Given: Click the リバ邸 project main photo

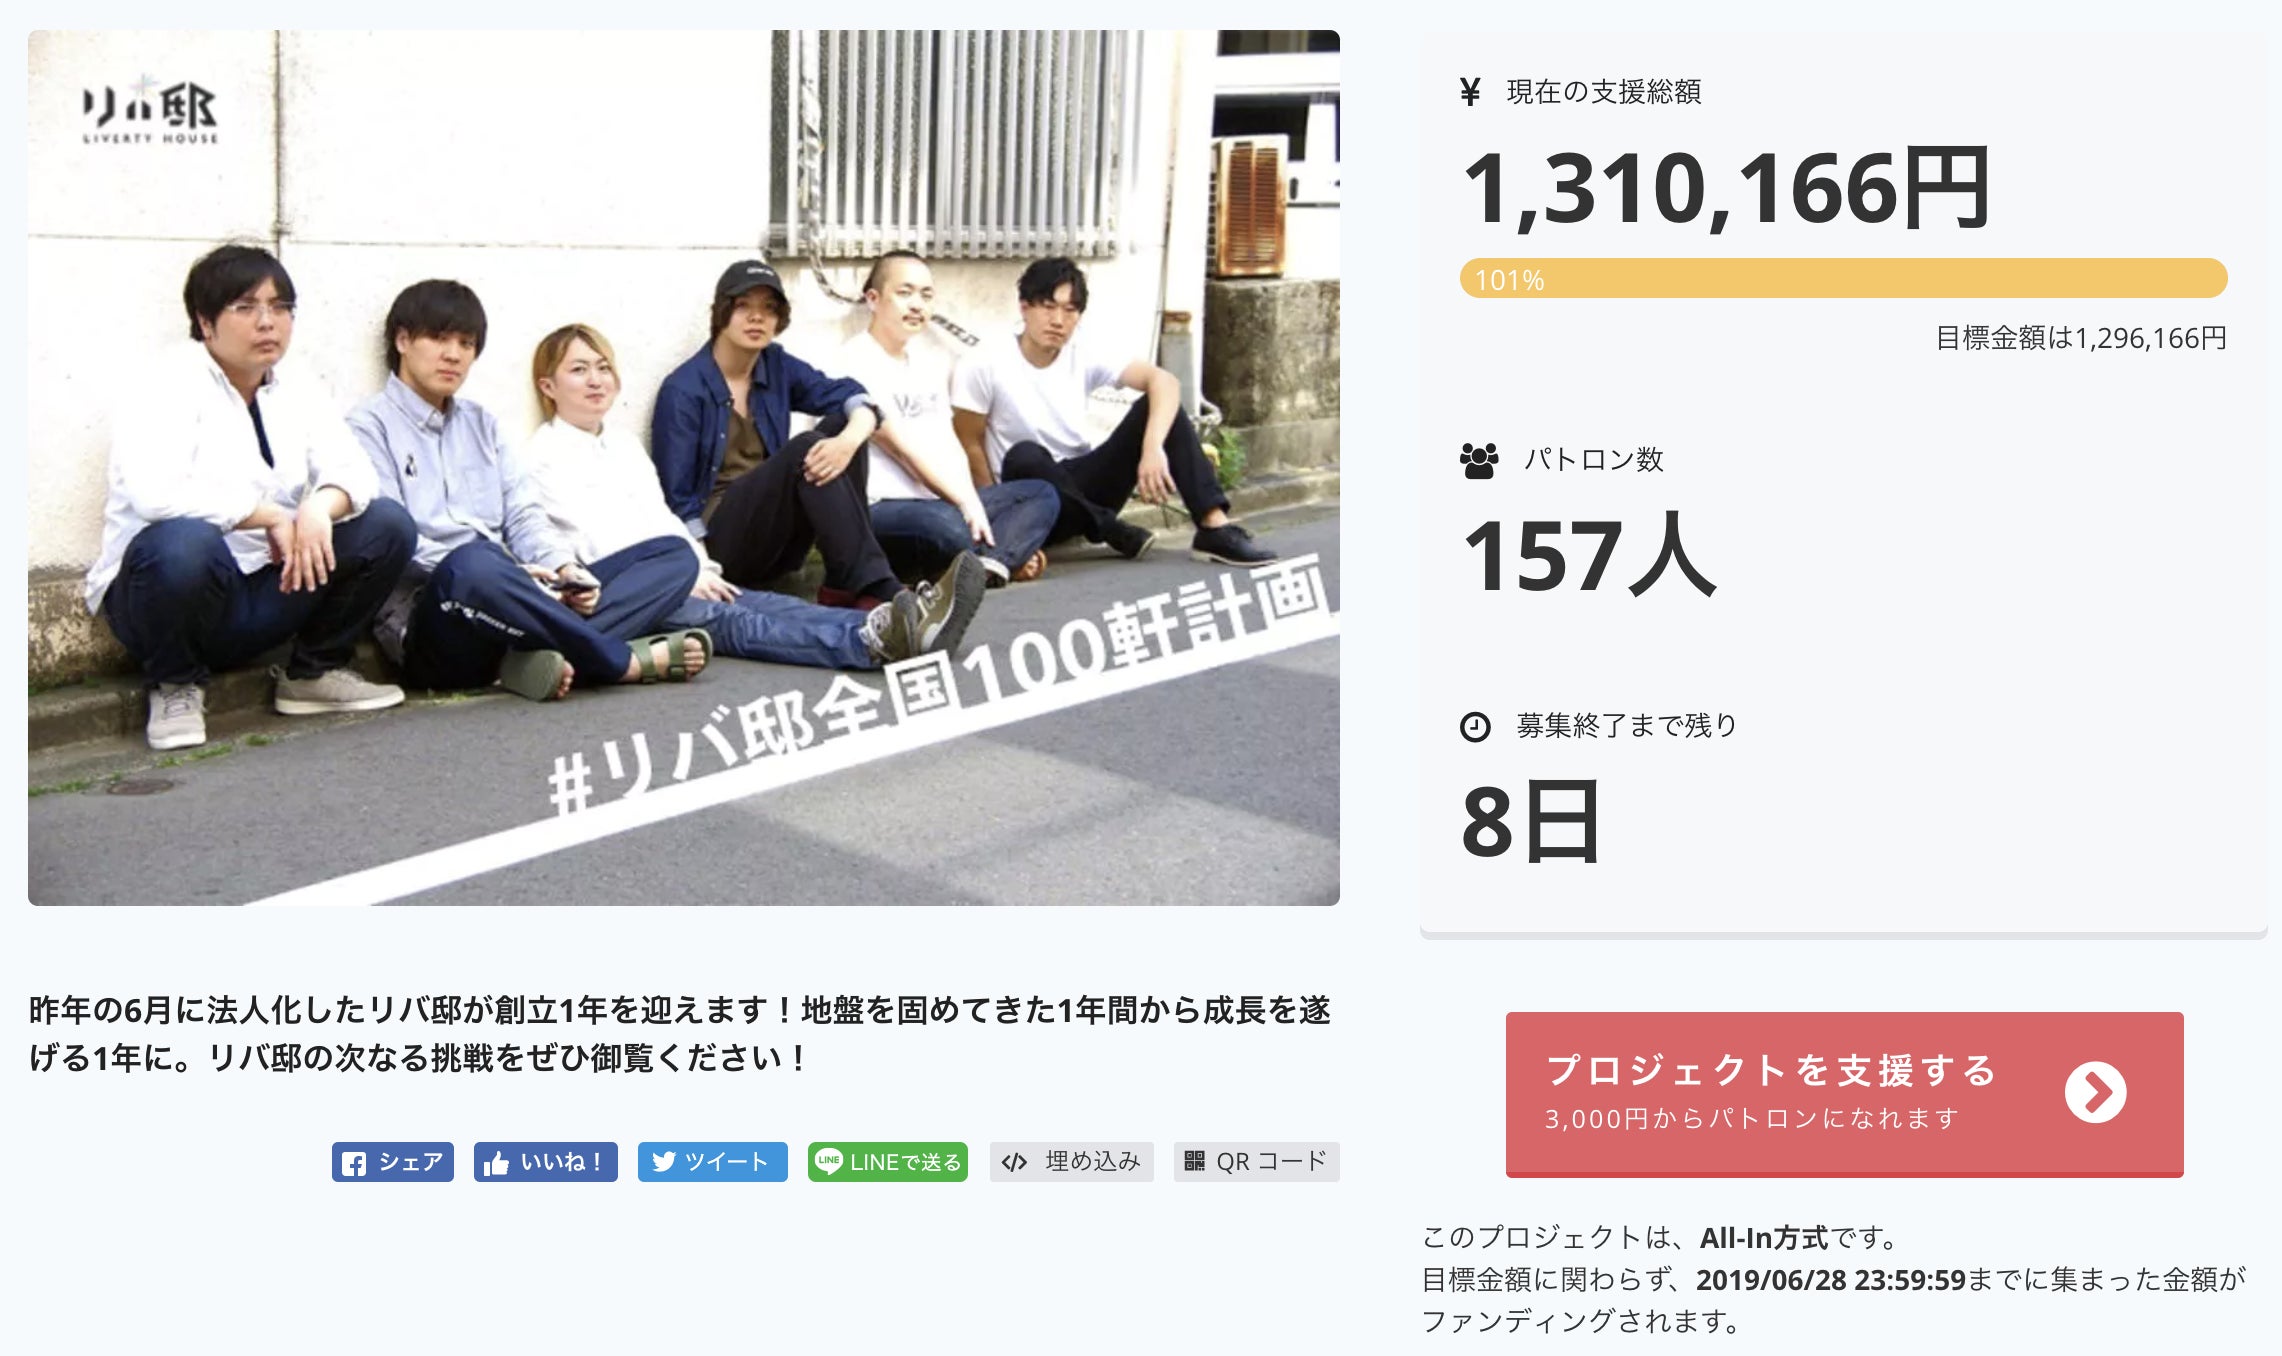Looking at the screenshot, I should pos(684,468).
